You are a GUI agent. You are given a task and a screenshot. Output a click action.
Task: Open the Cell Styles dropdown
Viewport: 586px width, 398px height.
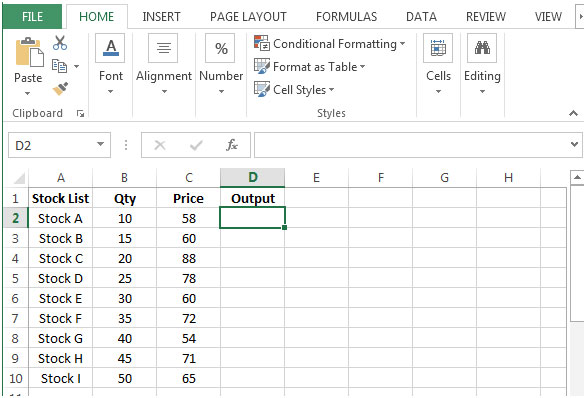tap(331, 90)
